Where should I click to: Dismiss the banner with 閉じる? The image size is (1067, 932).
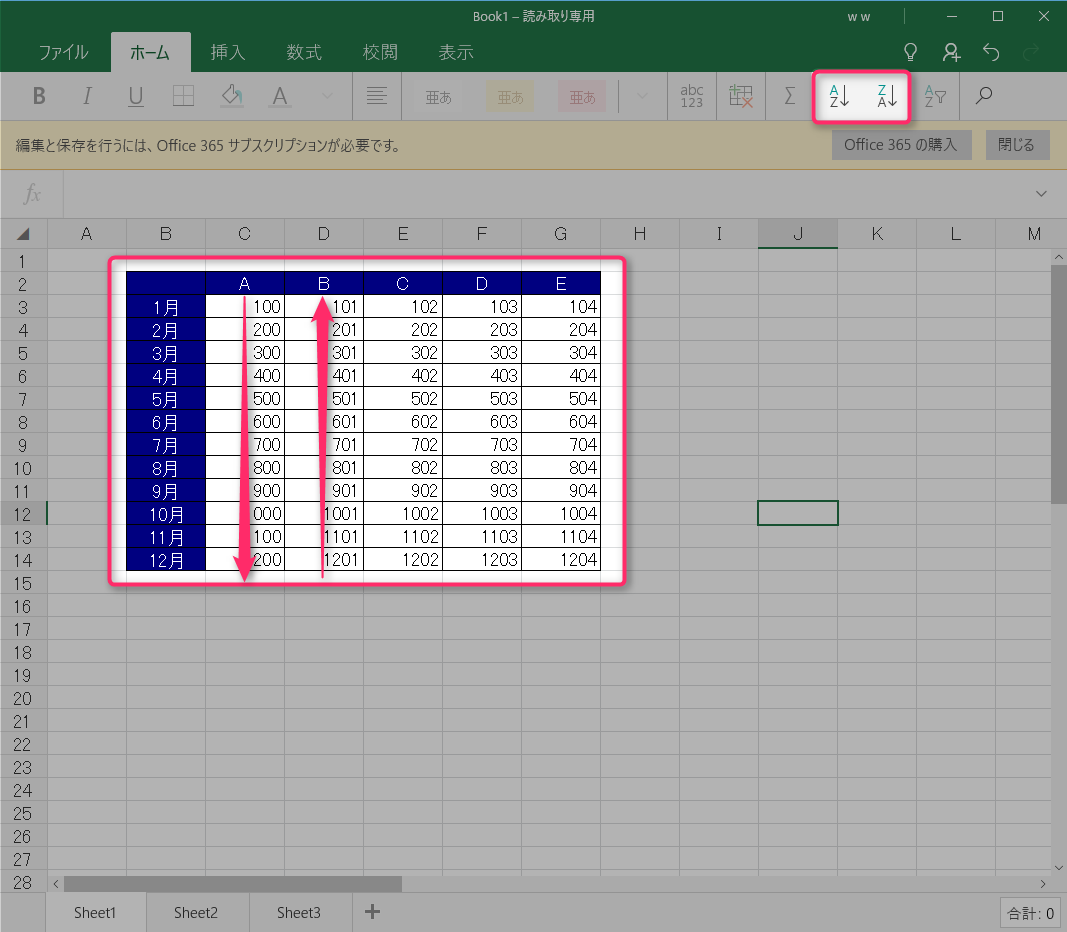[x=1017, y=145]
